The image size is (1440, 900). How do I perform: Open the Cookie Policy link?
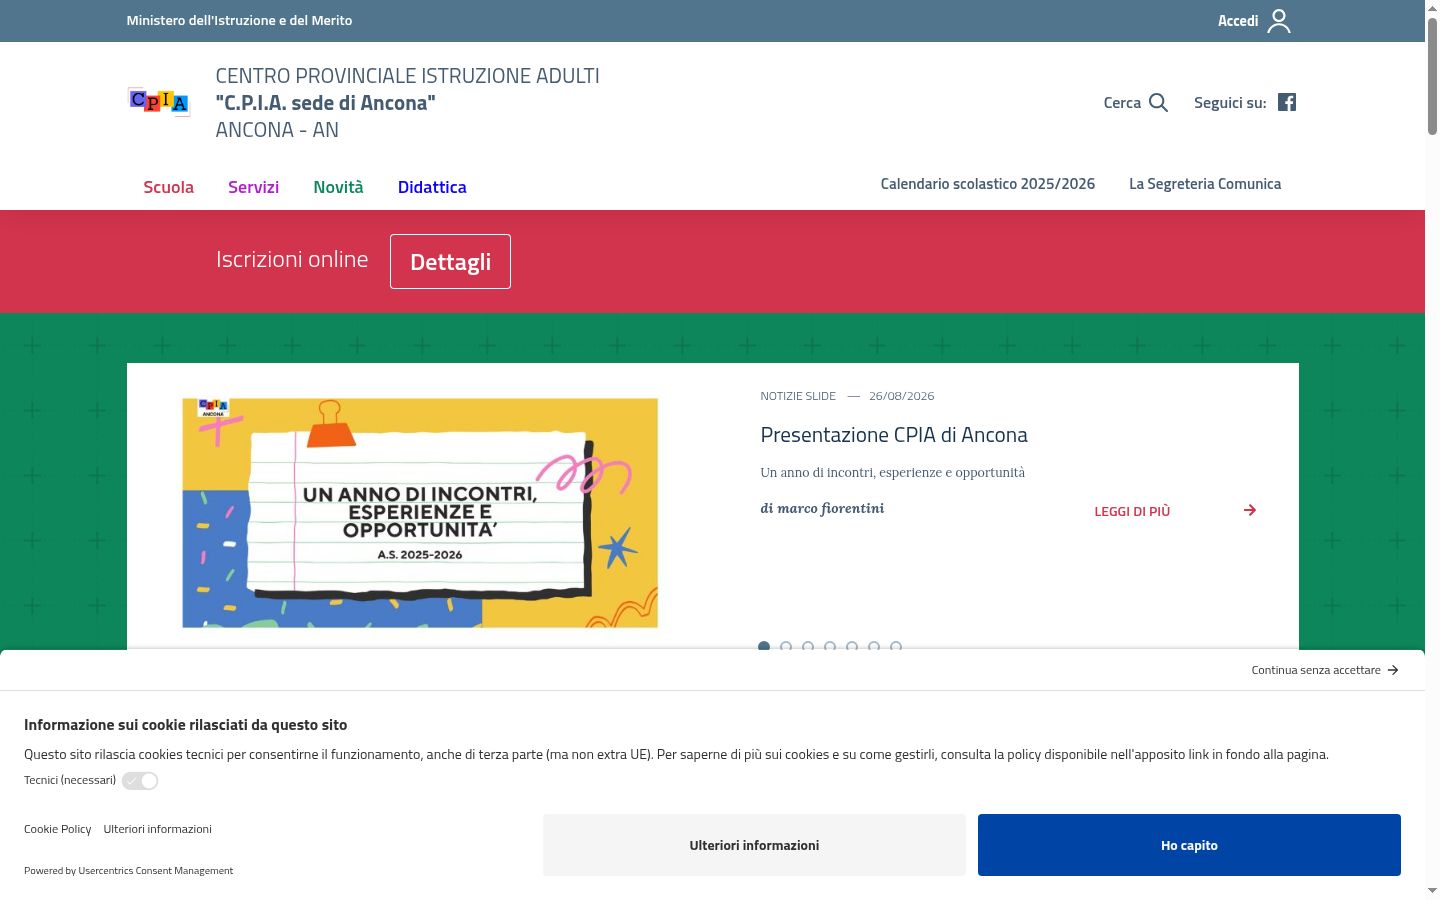point(58,829)
